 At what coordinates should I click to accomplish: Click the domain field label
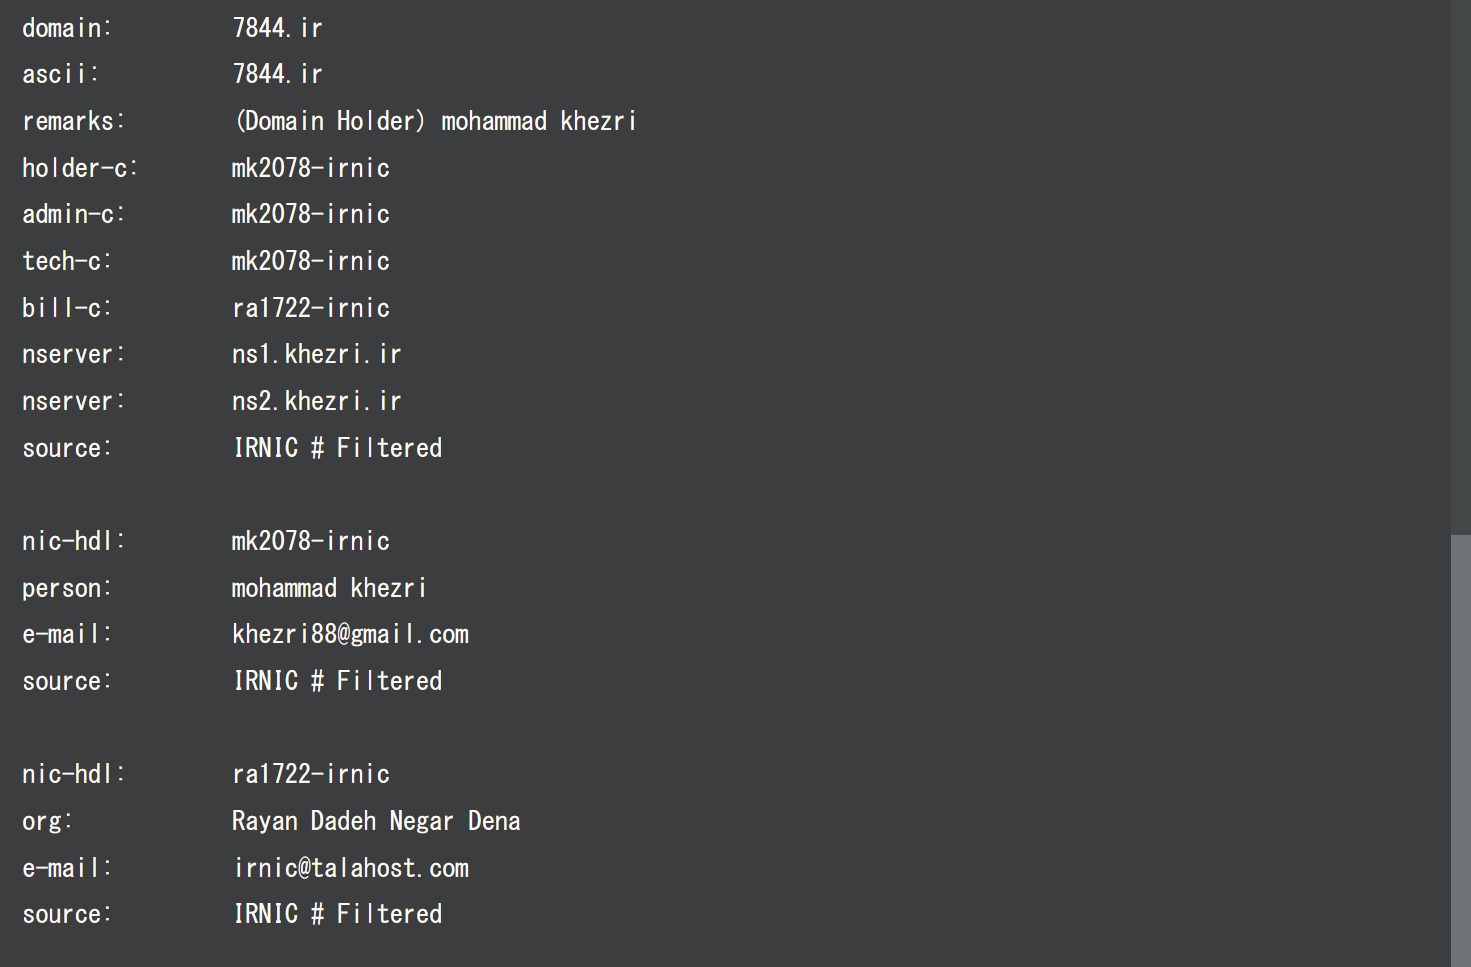66,28
